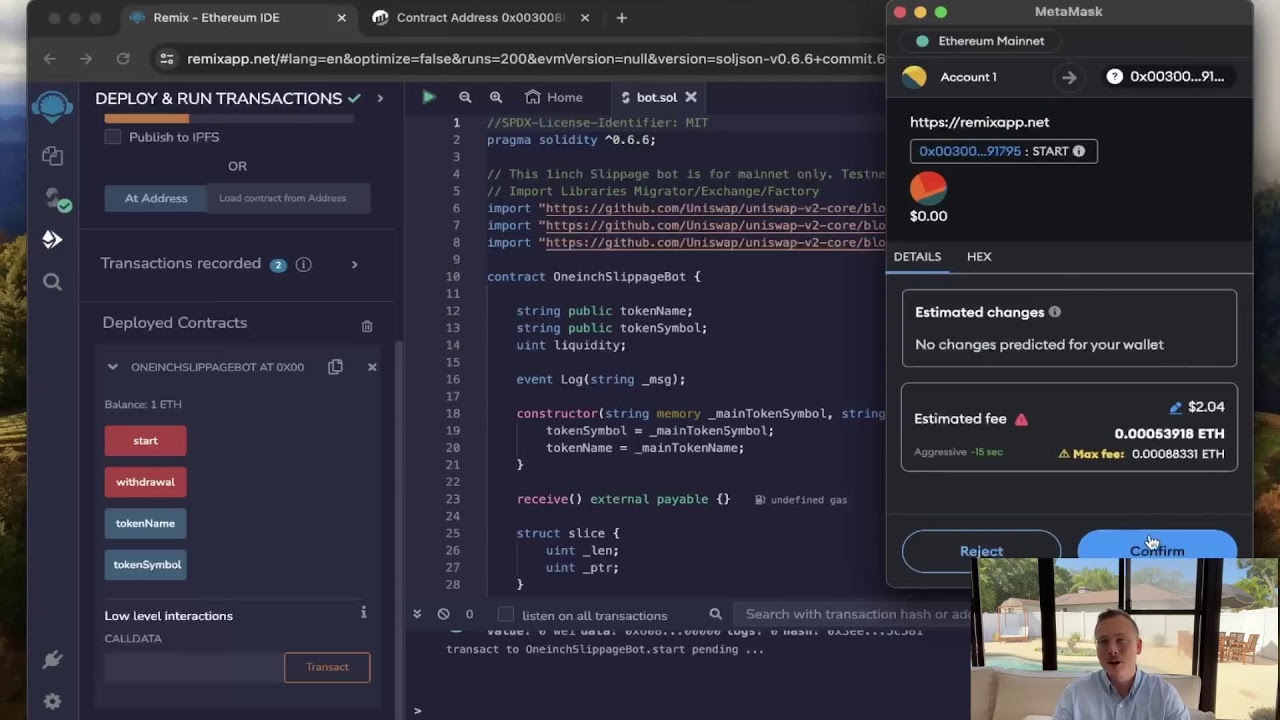Click the transact to OneinchSlippageBot.start pending log
The height and width of the screenshot is (720, 1280).
pos(606,649)
